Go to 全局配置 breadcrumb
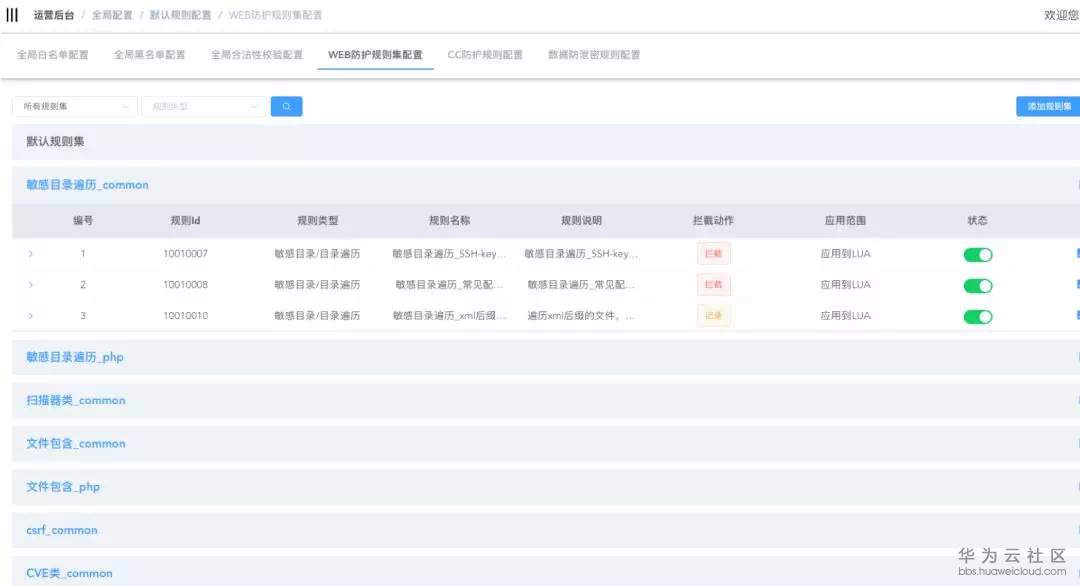This screenshot has height=586, width=1080. [112, 15]
